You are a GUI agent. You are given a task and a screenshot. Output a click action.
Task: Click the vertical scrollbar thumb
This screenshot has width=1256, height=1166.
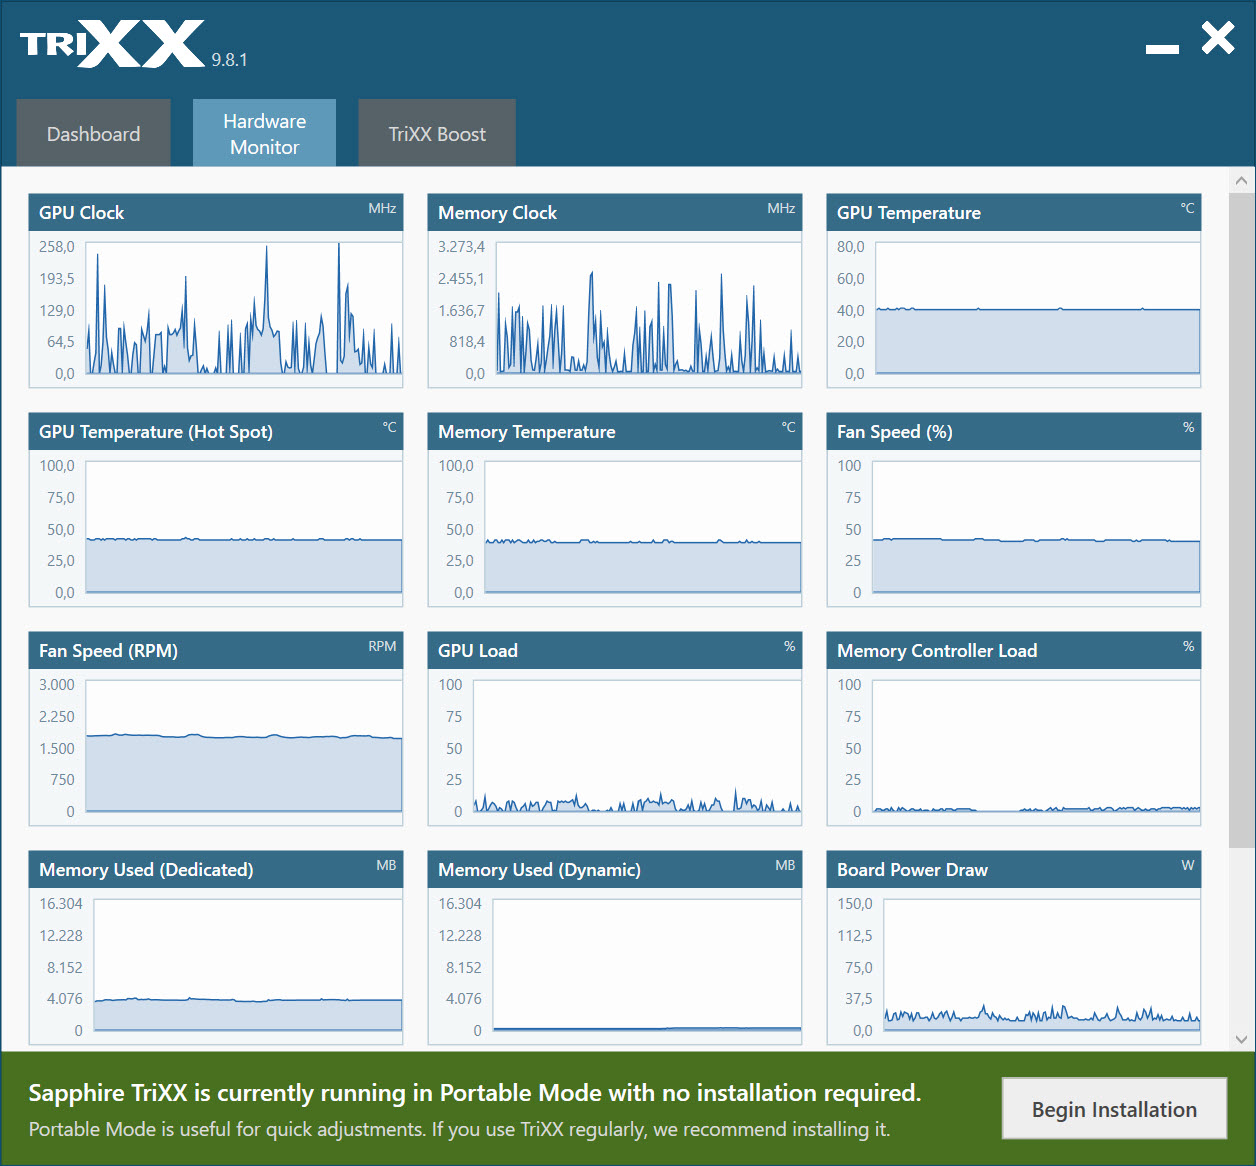coord(1241,520)
